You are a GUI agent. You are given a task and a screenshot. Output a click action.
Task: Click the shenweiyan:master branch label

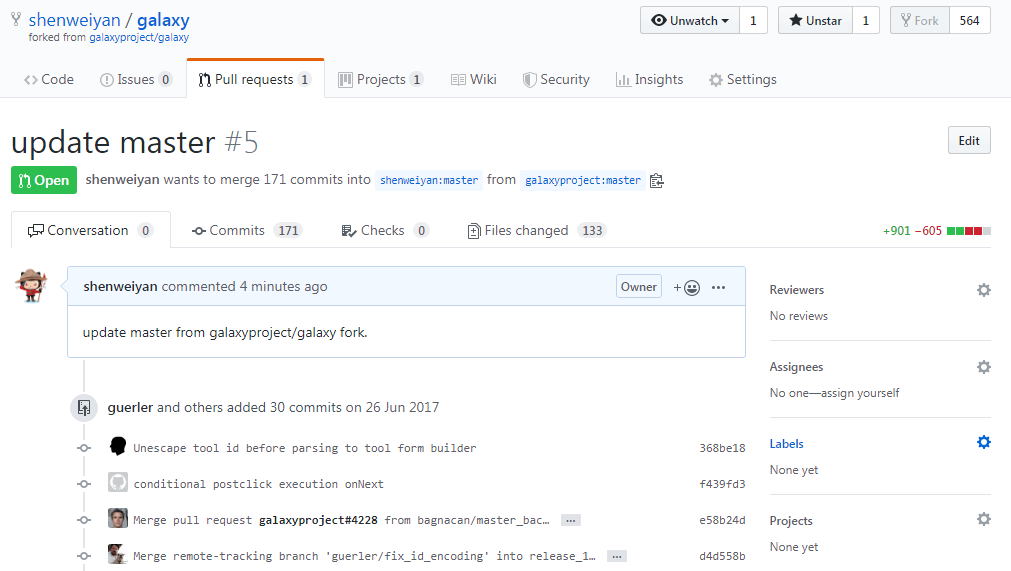(x=429, y=180)
